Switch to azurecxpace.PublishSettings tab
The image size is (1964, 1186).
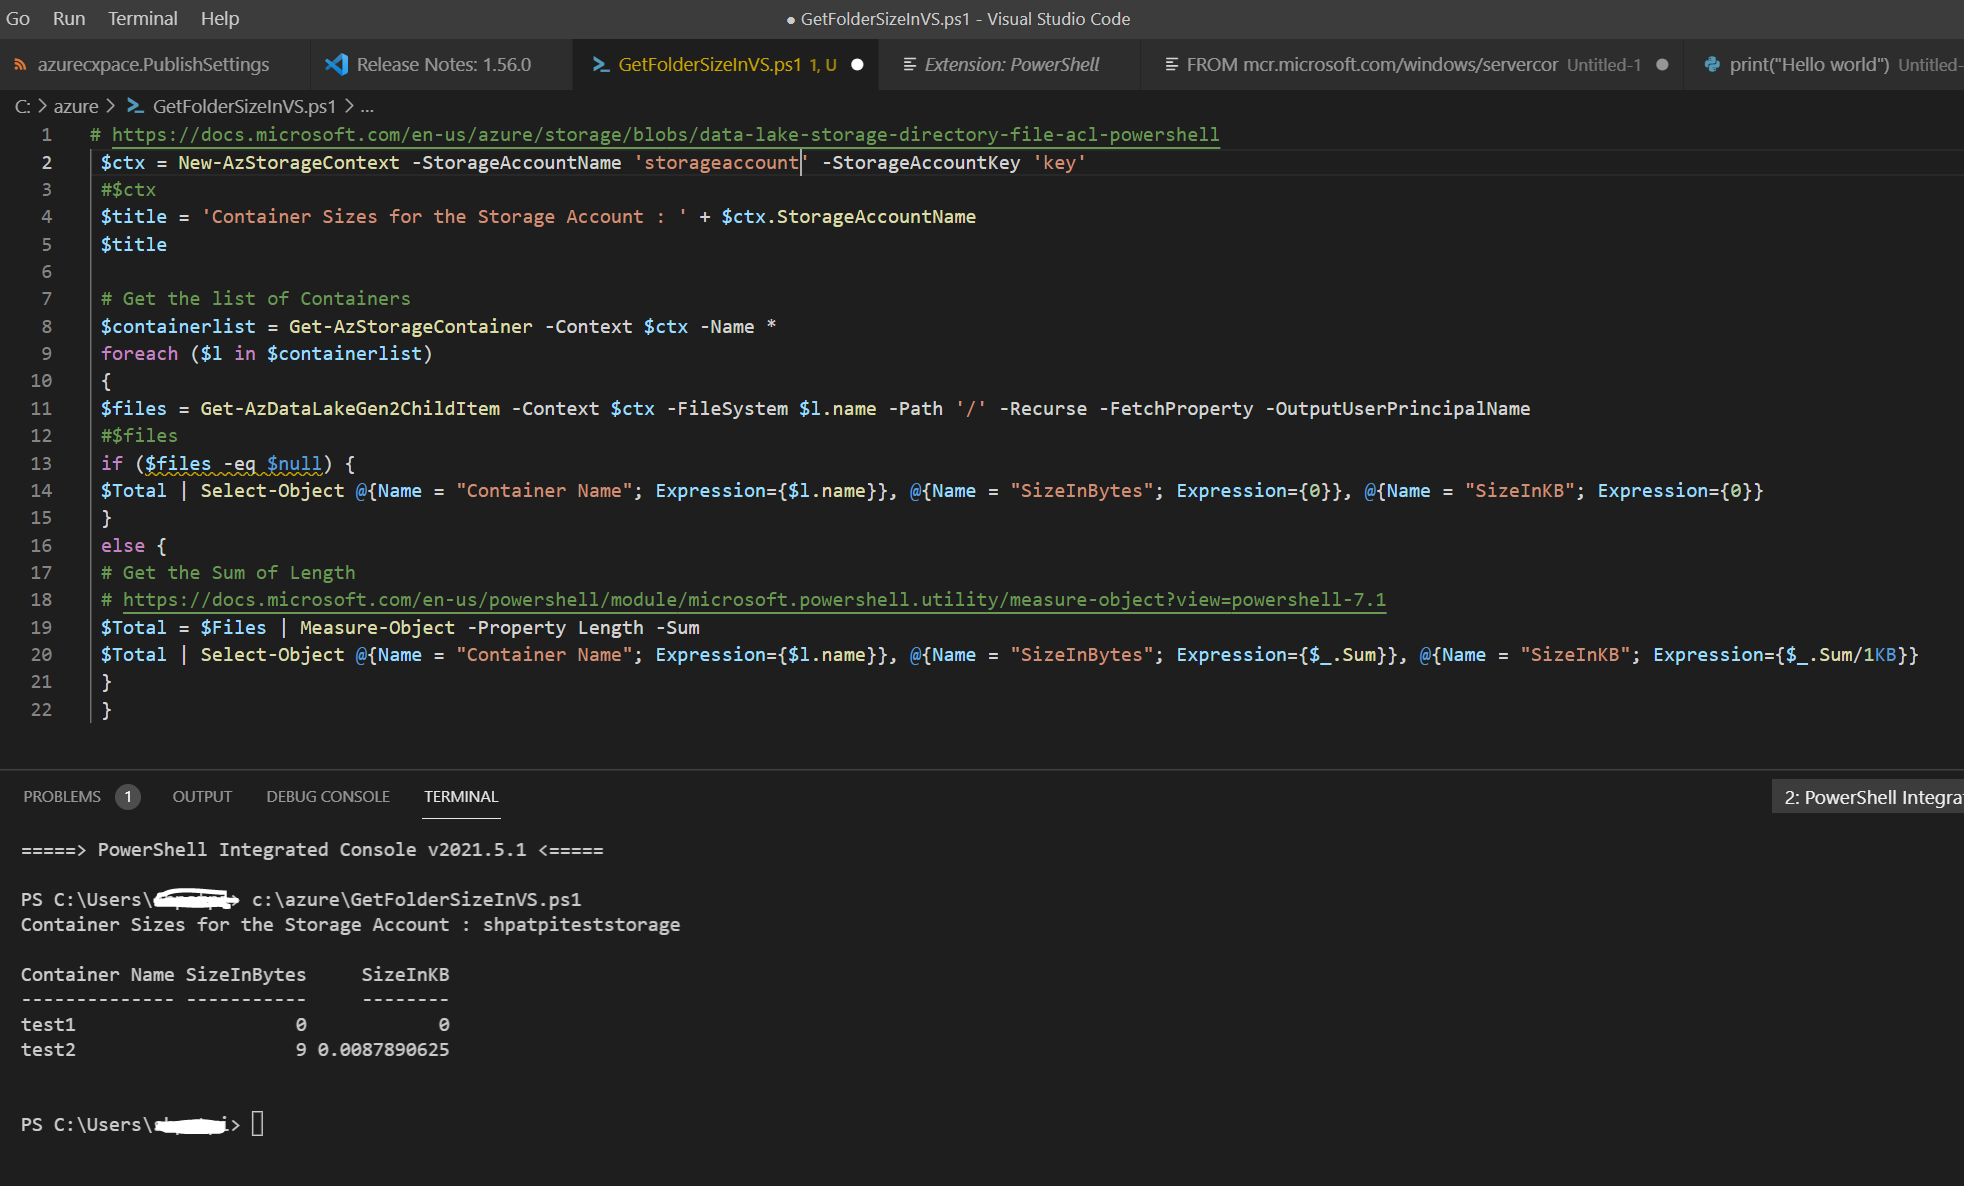[x=154, y=64]
